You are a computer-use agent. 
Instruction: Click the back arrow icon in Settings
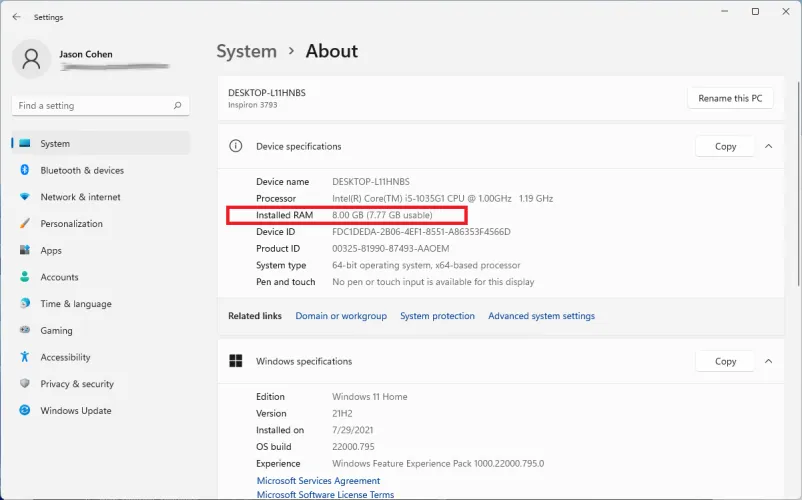click(x=16, y=17)
